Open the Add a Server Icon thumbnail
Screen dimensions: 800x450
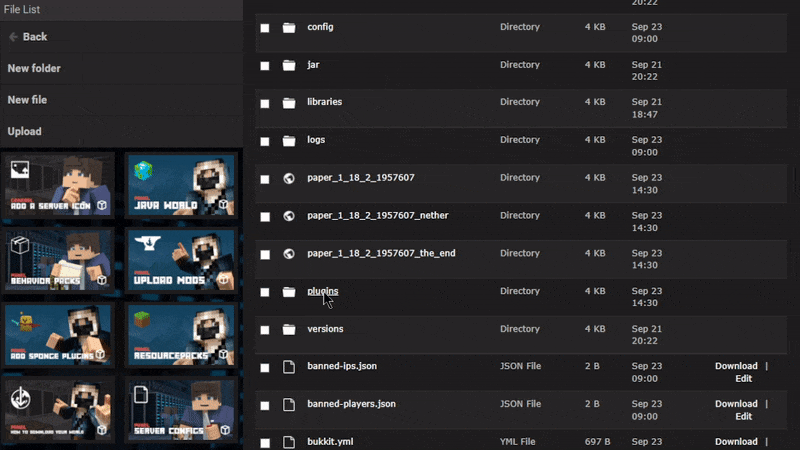click(x=59, y=185)
